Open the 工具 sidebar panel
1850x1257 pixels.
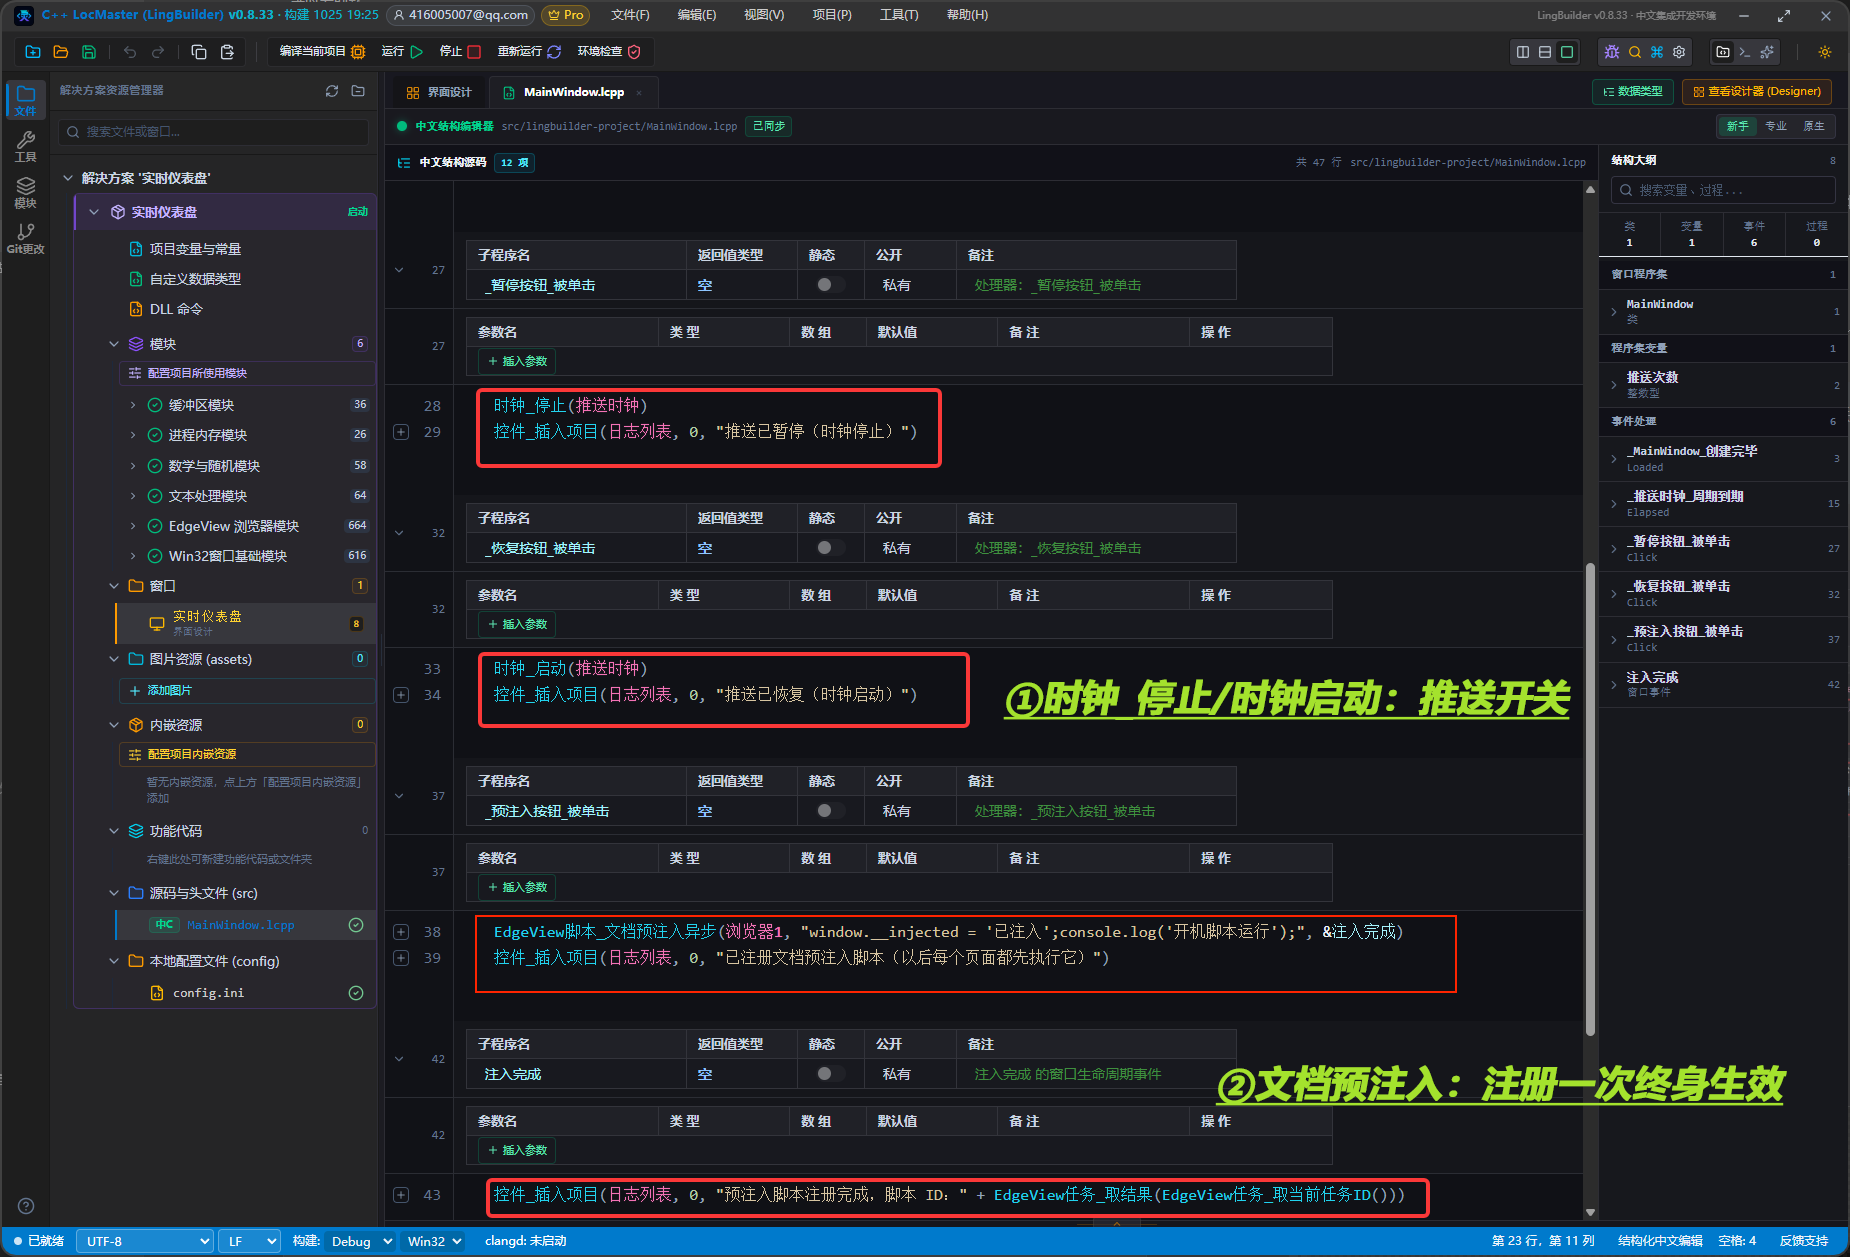point(26,146)
